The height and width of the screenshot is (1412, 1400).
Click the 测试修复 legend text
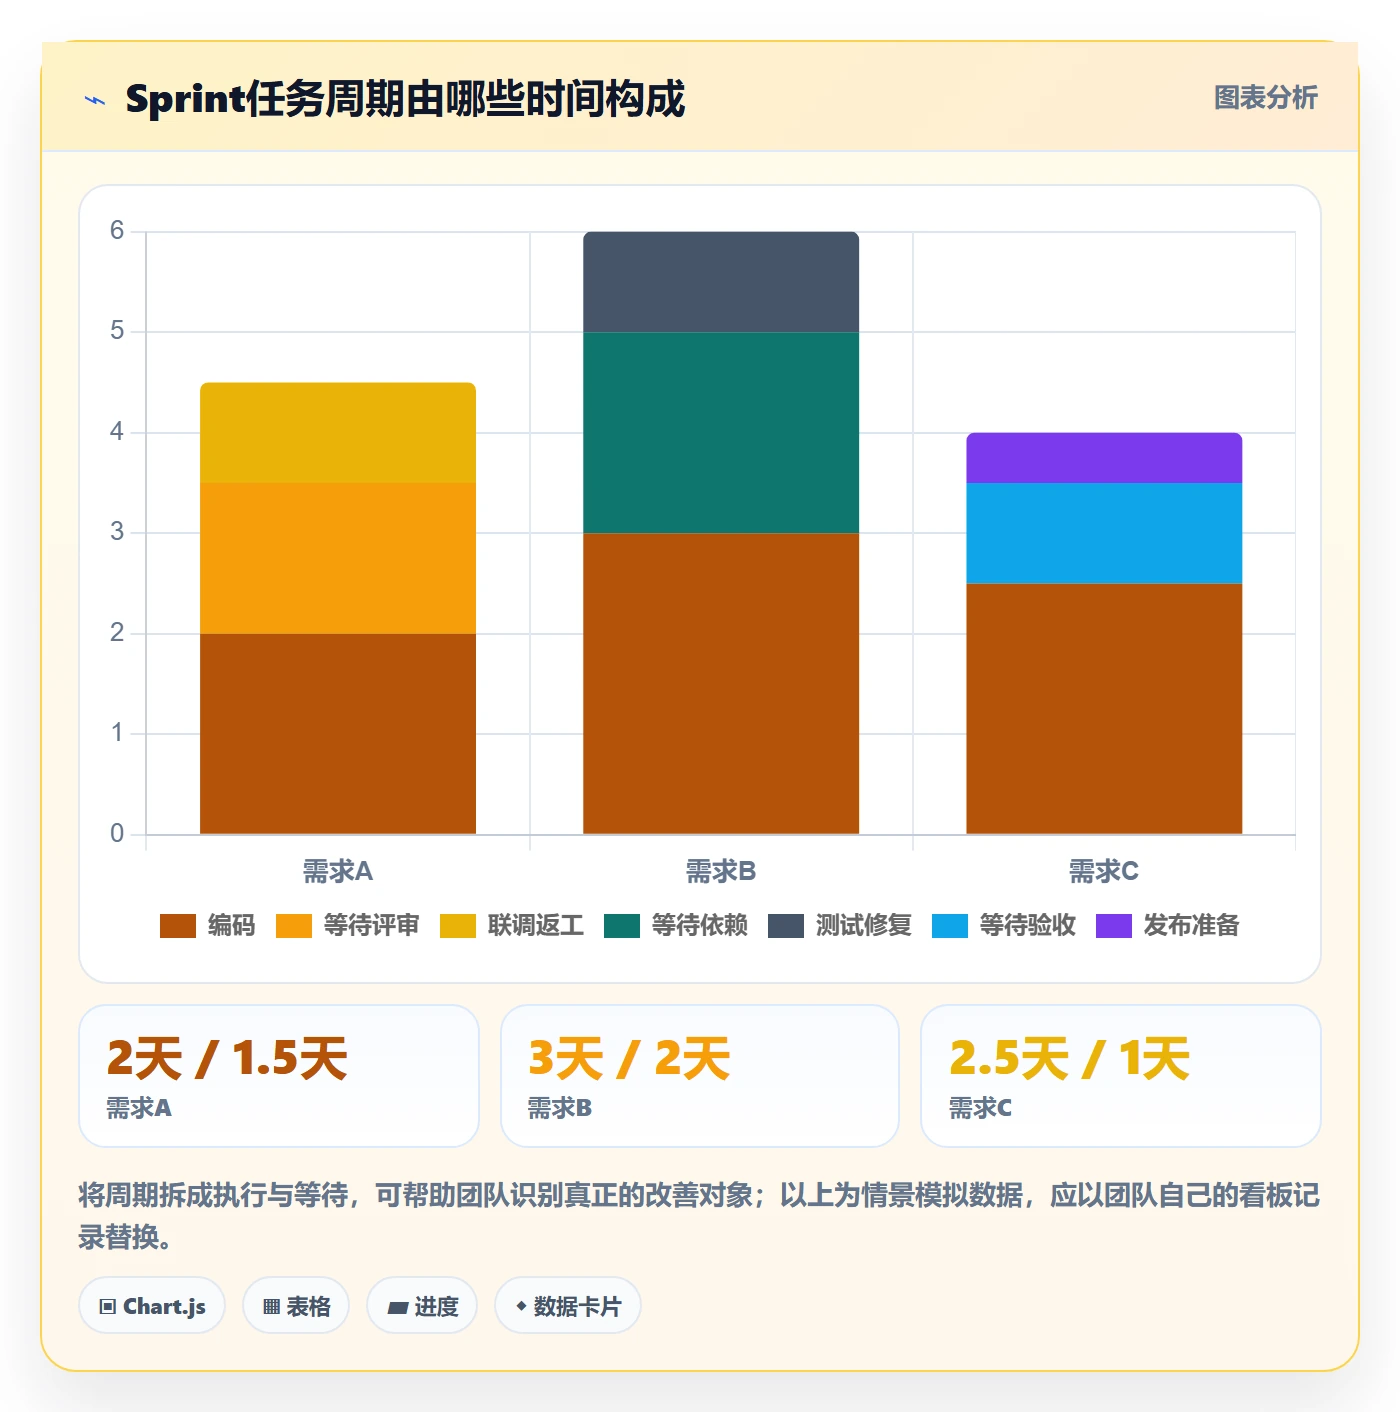pos(863,926)
